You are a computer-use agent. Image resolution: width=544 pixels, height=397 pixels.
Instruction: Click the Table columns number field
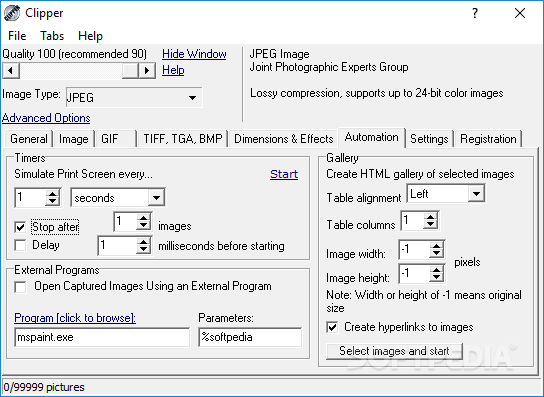click(x=413, y=221)
